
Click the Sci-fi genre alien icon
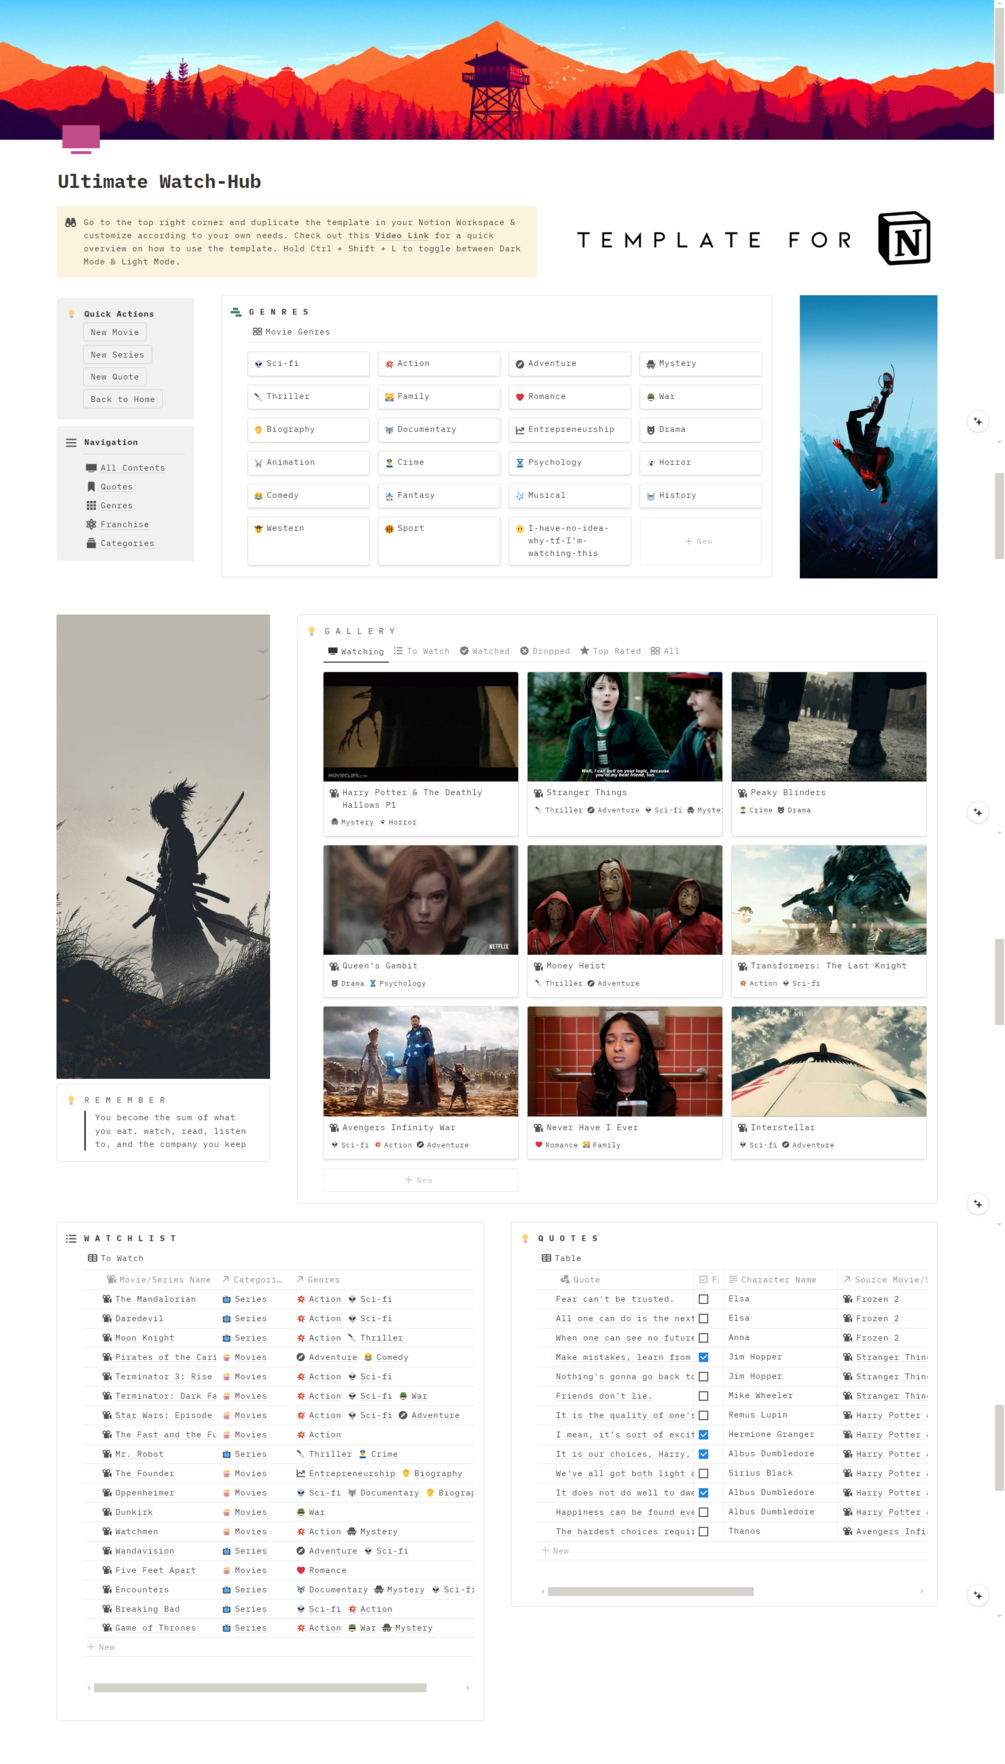(x=259, y=364)
